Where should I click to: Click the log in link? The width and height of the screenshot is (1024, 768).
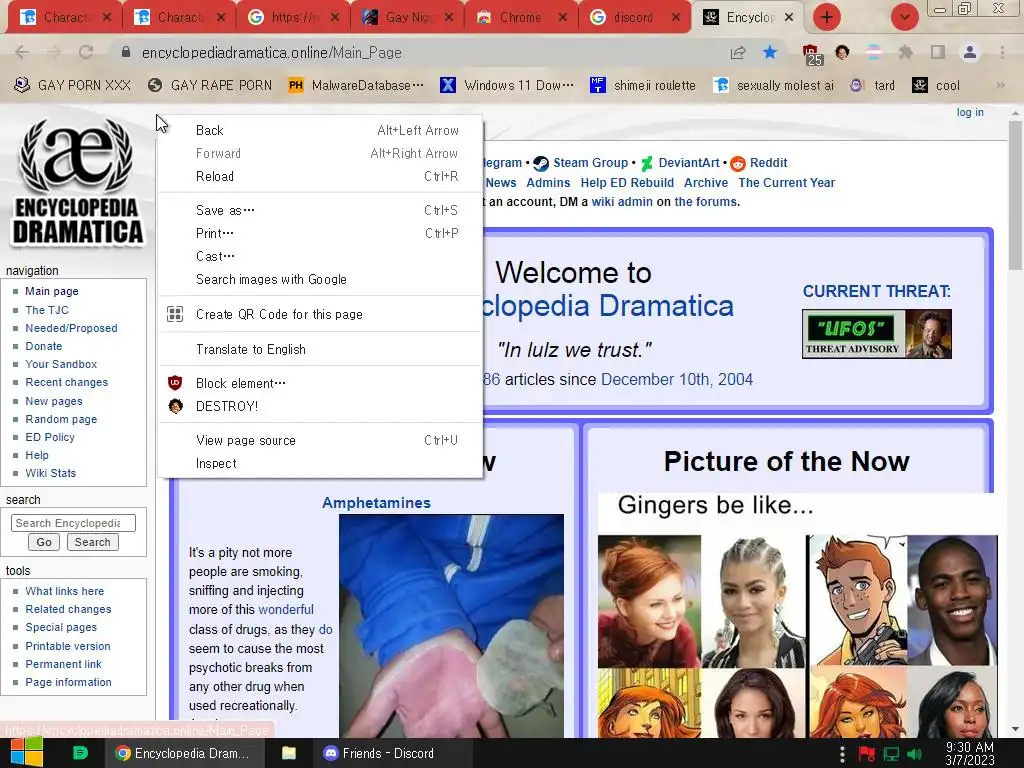point(970,112)
